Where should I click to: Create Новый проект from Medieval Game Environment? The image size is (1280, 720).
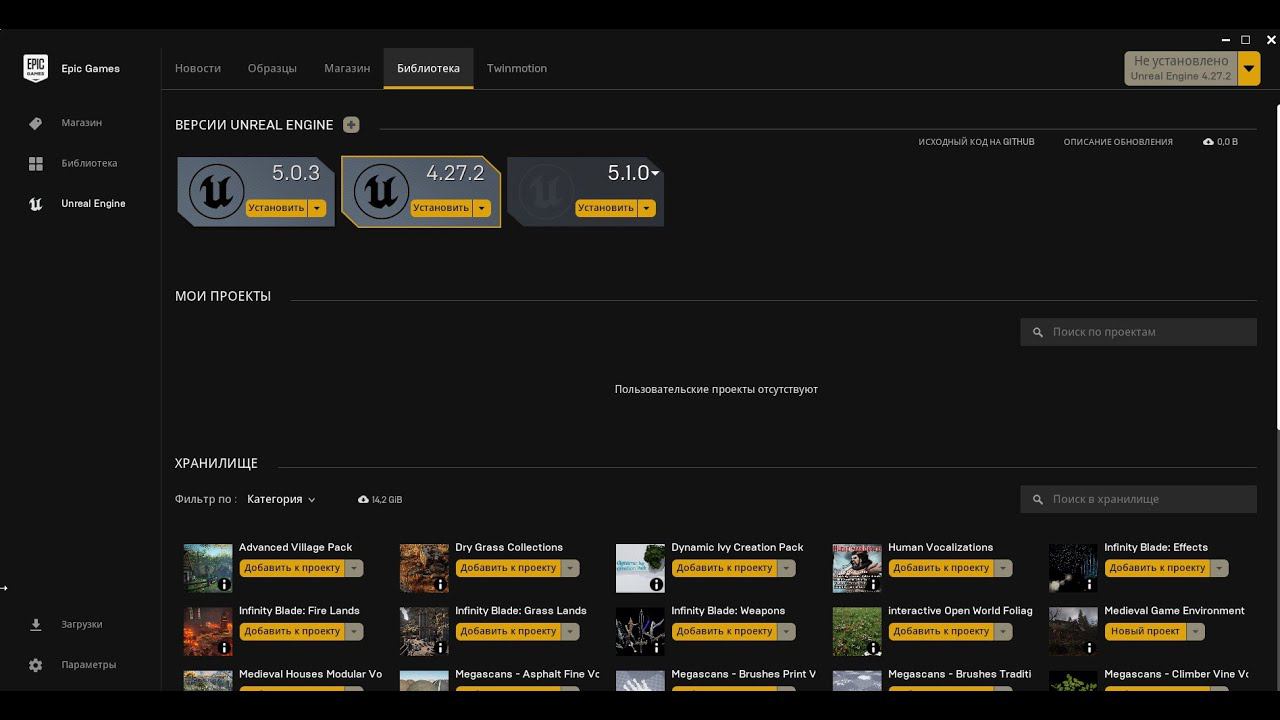(x=1146, y=632)
